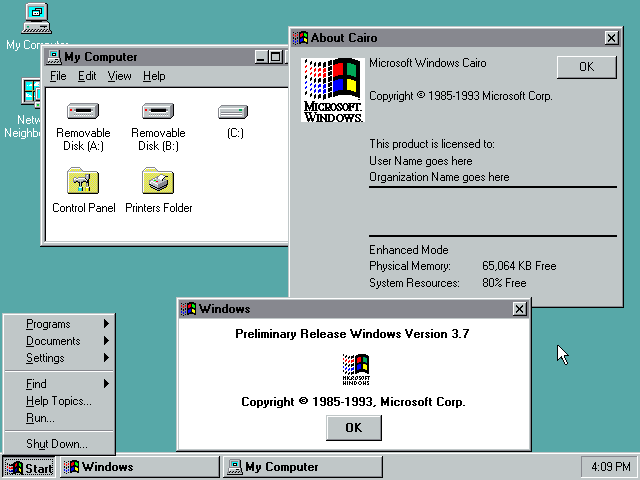This screenshot has height=480, width=640.
Task: Open Removable Disk (A:) drive icon
Action: click(83, 111)
